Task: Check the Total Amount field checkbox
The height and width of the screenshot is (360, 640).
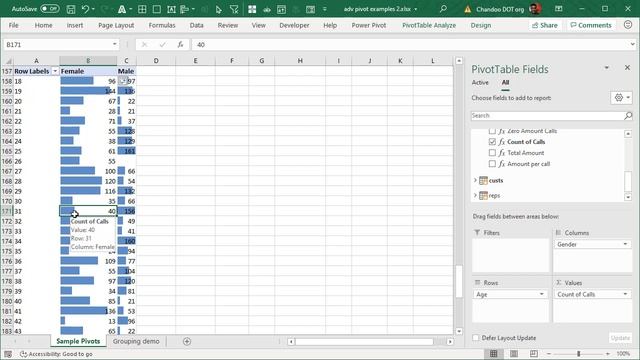Action: pos(492,153)
